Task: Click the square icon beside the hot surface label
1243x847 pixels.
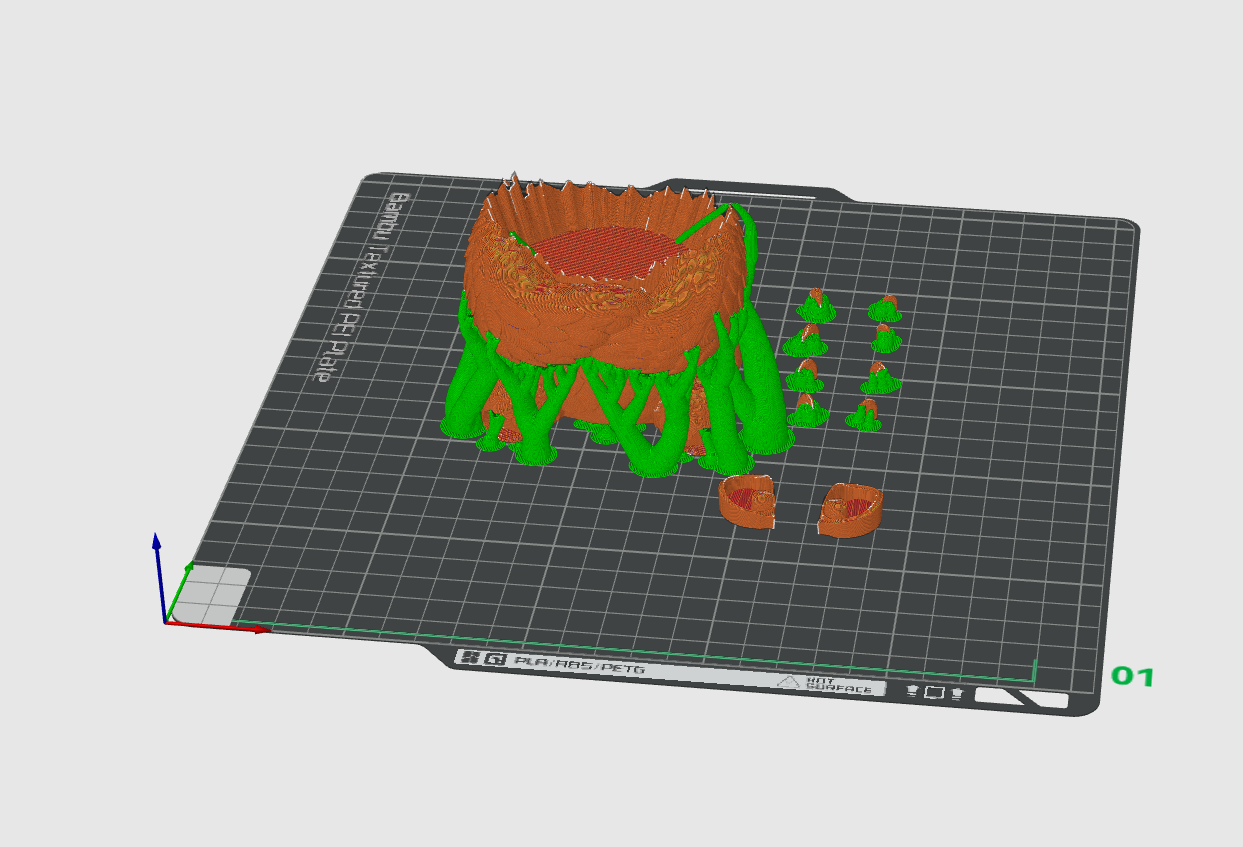Action: click(934, 692)
